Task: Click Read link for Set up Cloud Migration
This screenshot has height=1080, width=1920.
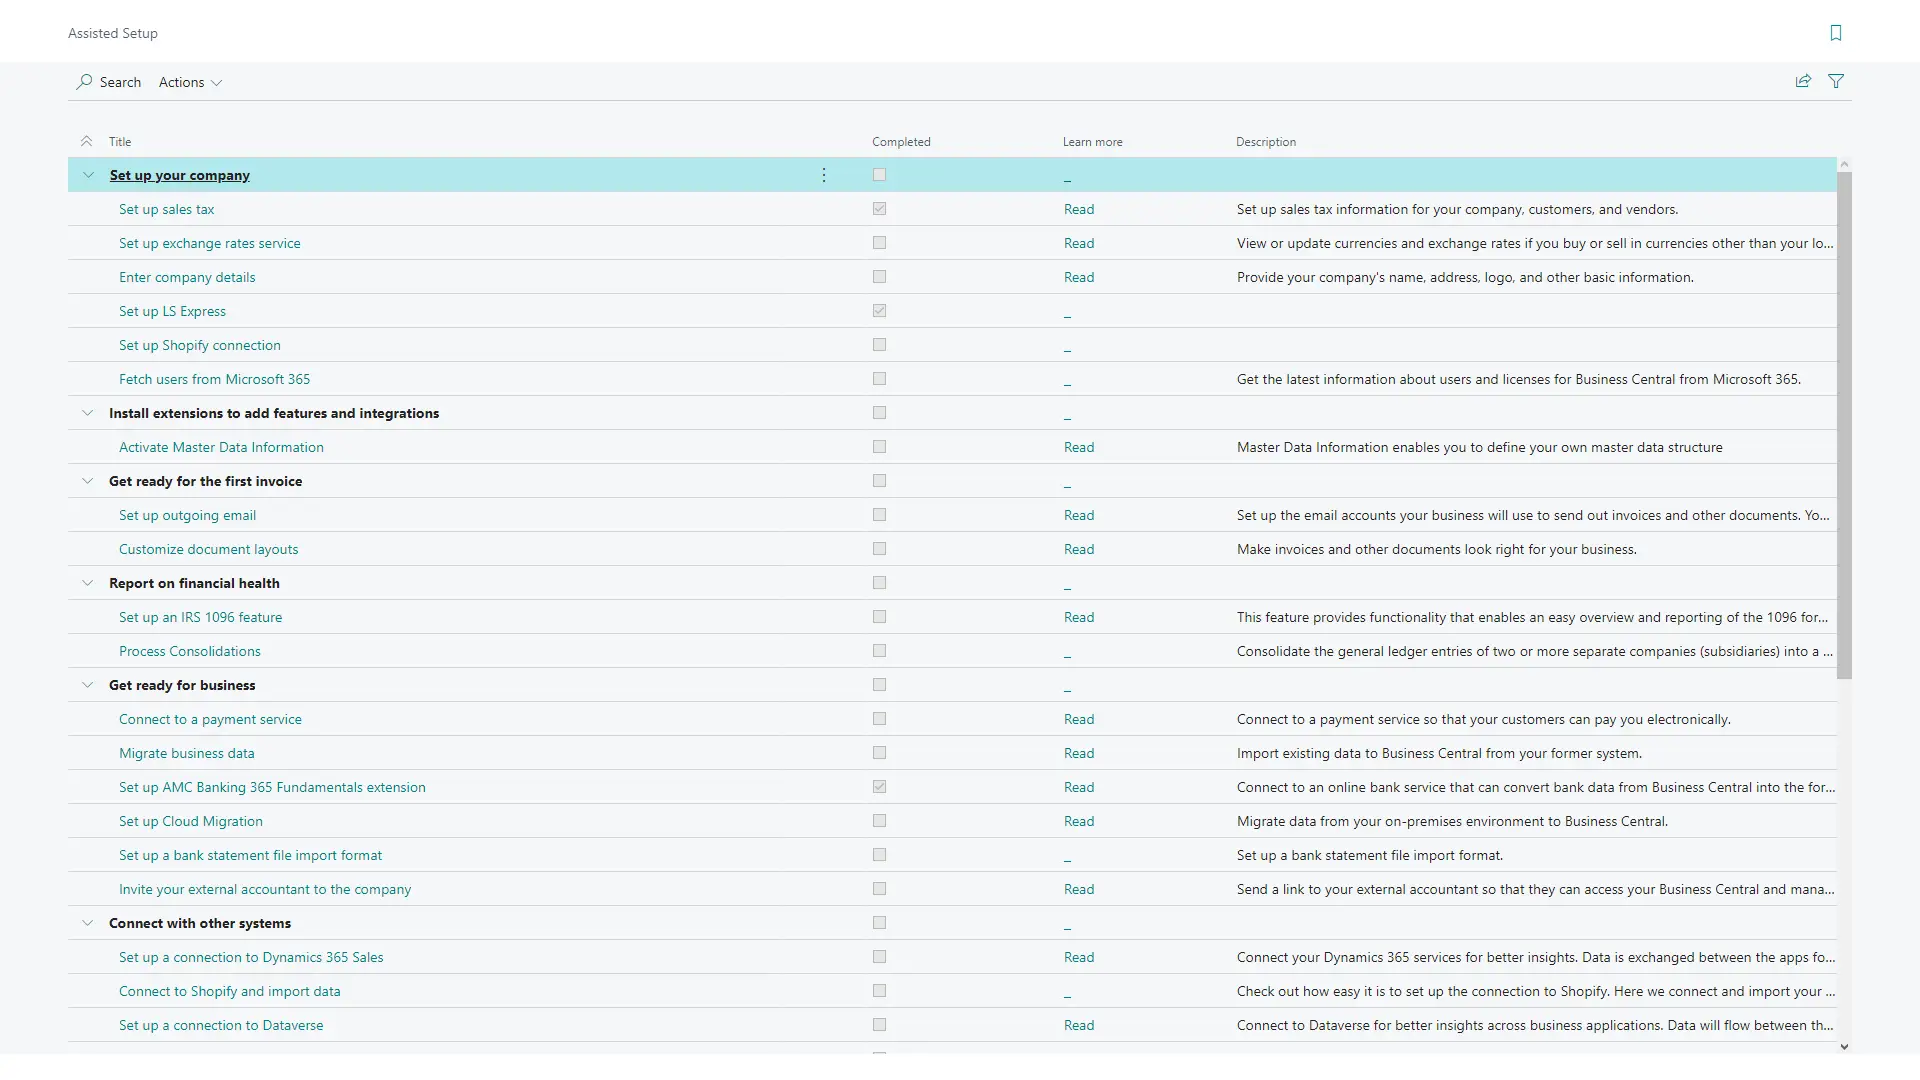Action: tap(1078, 821)
